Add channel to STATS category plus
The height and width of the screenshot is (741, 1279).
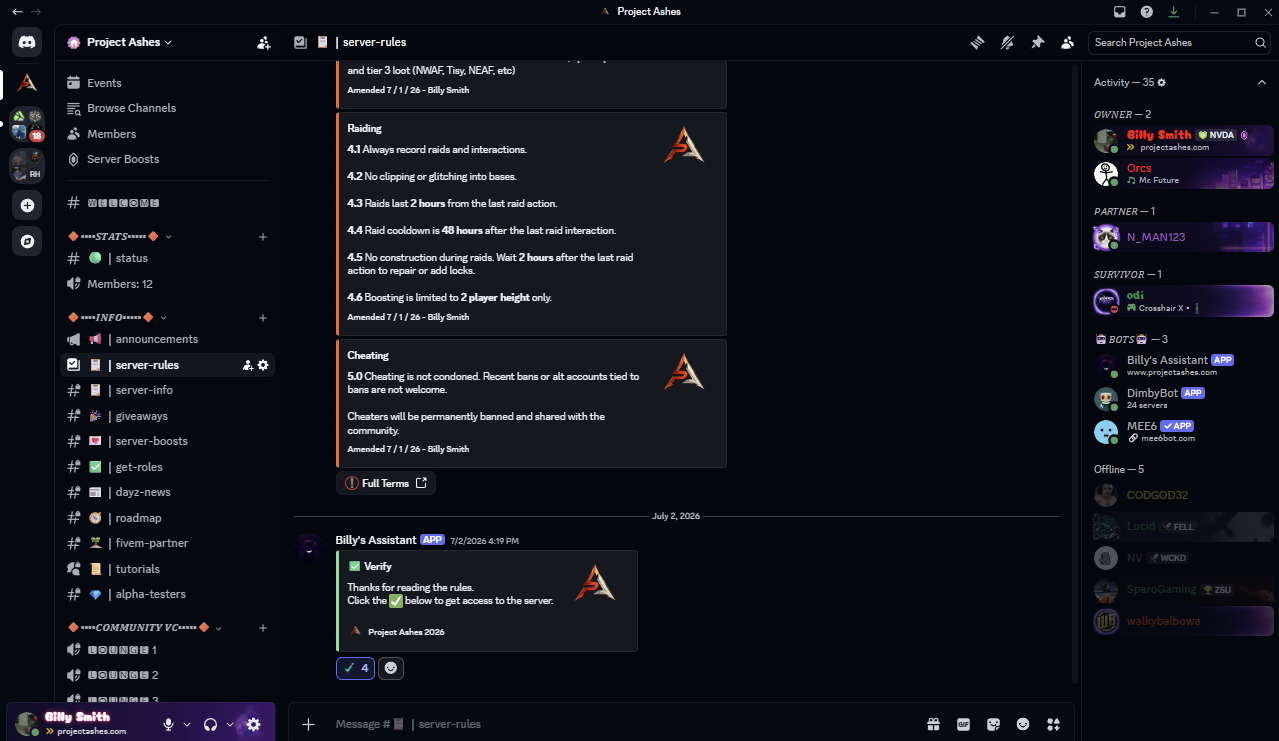pos(263,237)
